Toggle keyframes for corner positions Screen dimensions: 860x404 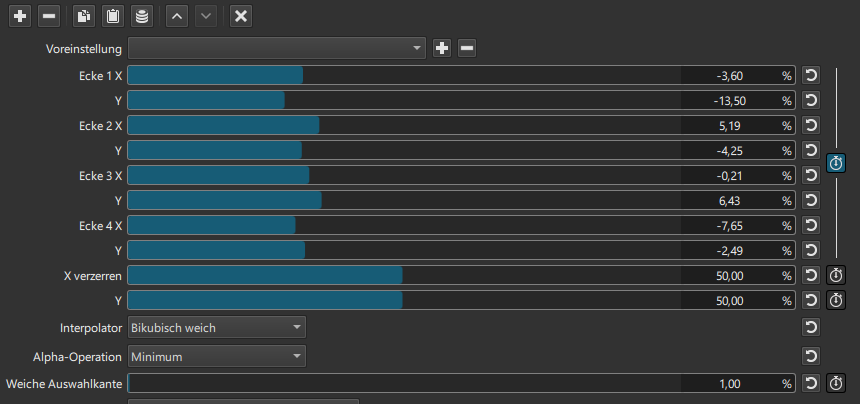pyautogui.click(x=836, y=163)
